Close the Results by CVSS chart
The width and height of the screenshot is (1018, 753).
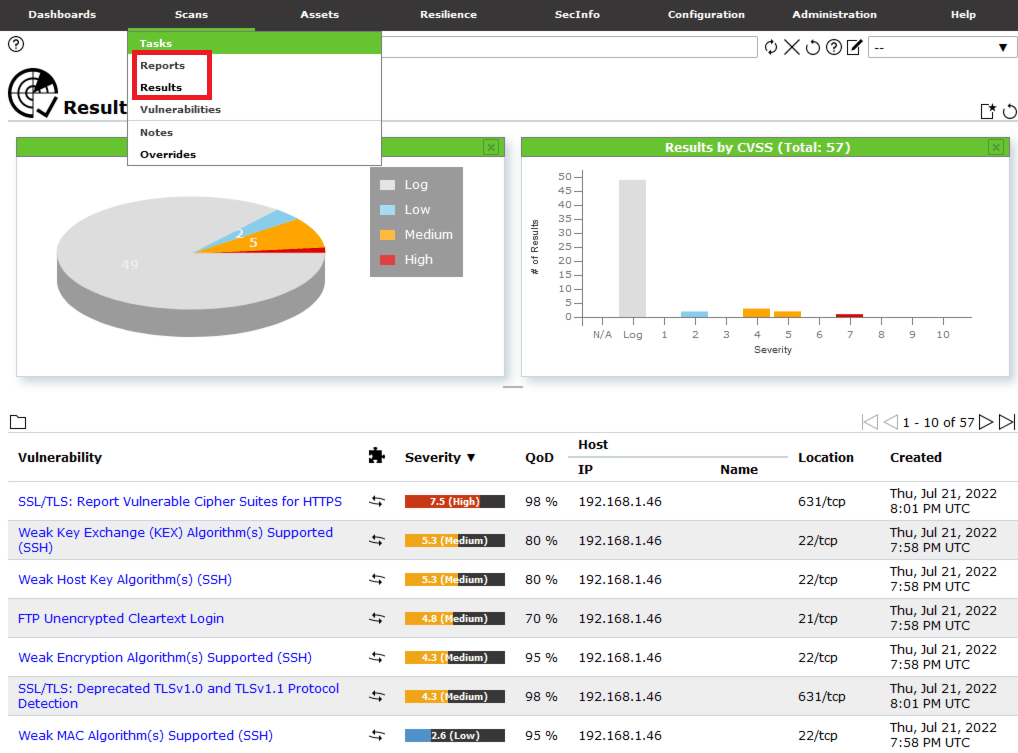[x=996, y=147]
